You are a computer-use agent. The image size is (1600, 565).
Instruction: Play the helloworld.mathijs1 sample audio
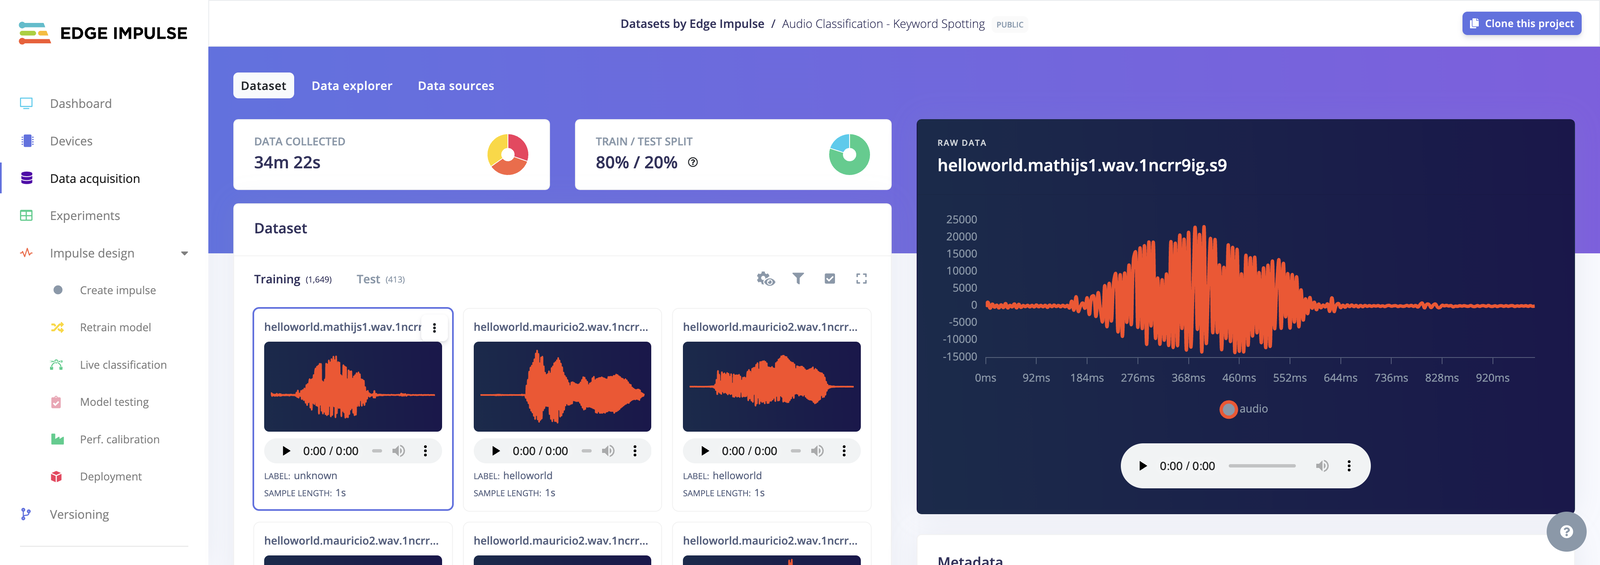pyautogui.click(x=286, y=451)
